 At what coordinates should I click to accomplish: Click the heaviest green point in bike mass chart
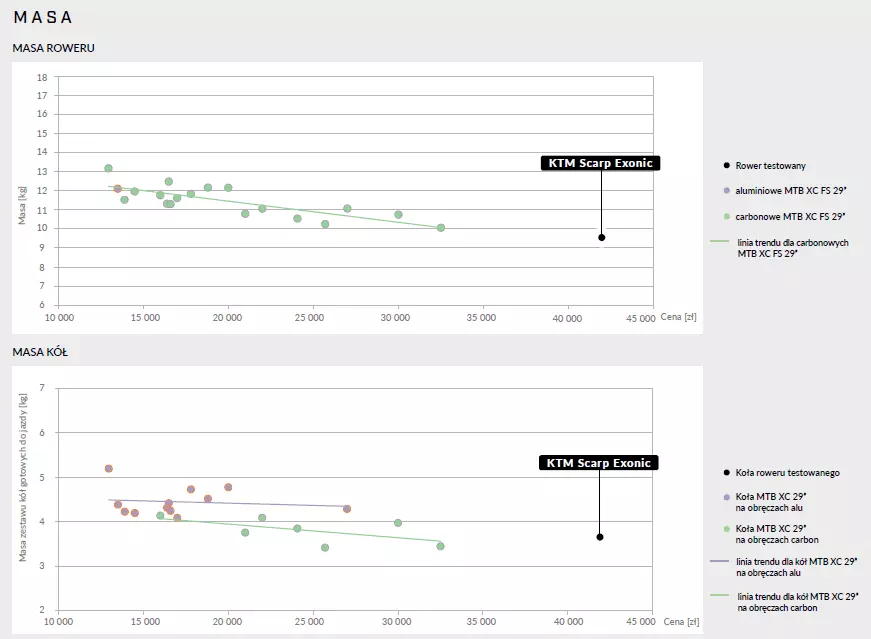coord(108,168)
